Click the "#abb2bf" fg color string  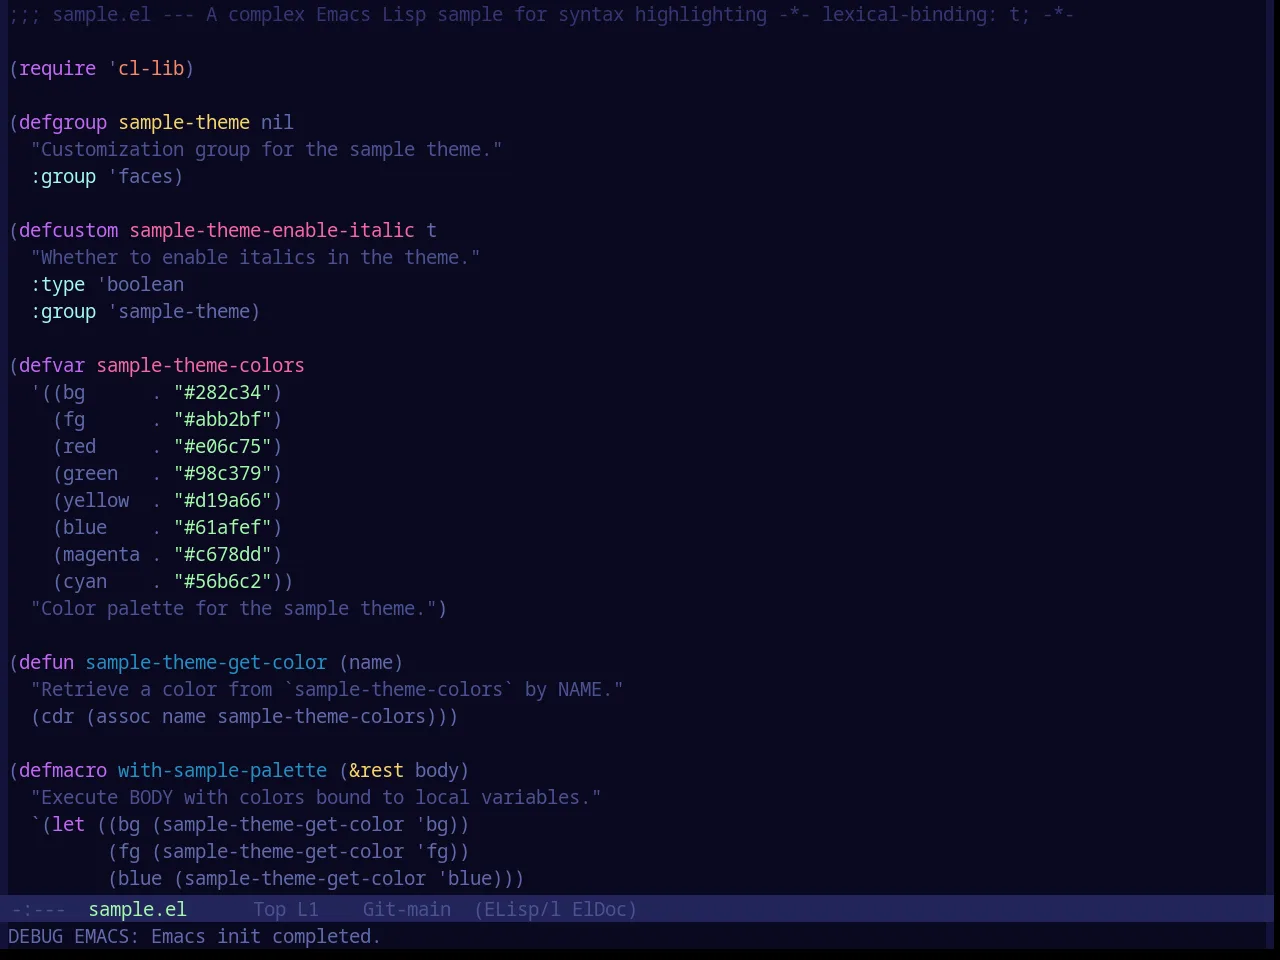(222, 419)
